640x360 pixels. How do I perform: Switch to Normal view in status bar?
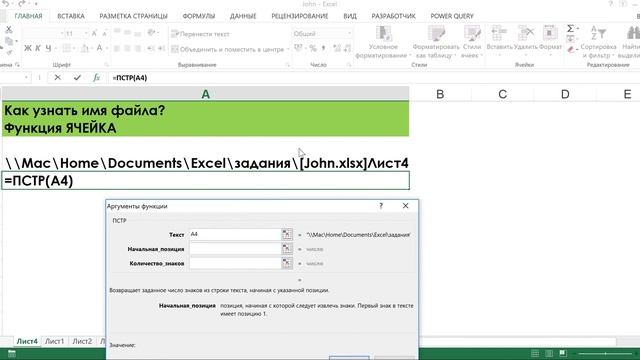tap(535, 353)
